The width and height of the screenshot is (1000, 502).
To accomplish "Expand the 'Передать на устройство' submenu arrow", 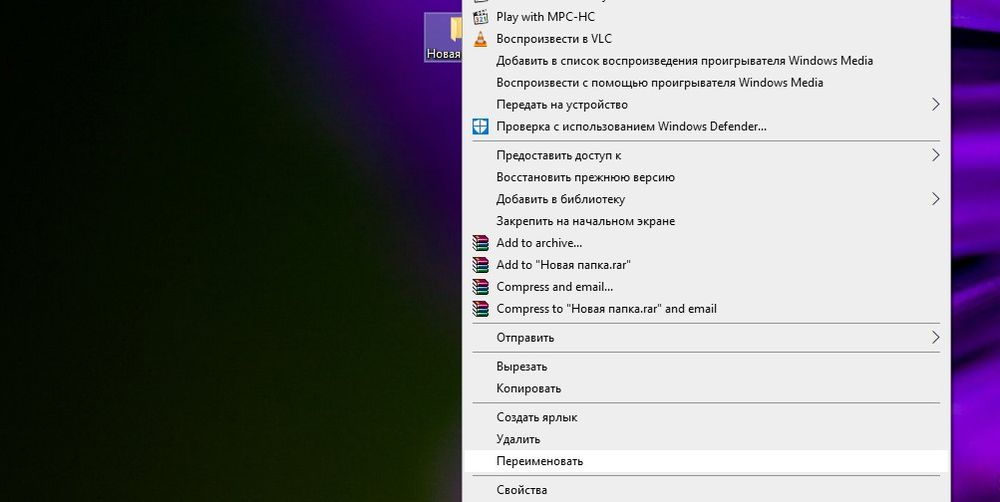I will (935, 104).
